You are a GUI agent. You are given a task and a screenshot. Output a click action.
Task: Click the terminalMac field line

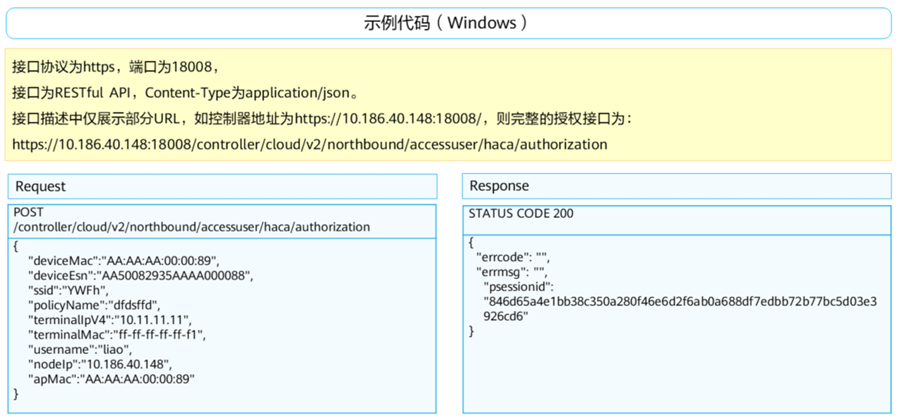(x=118, y=335)
